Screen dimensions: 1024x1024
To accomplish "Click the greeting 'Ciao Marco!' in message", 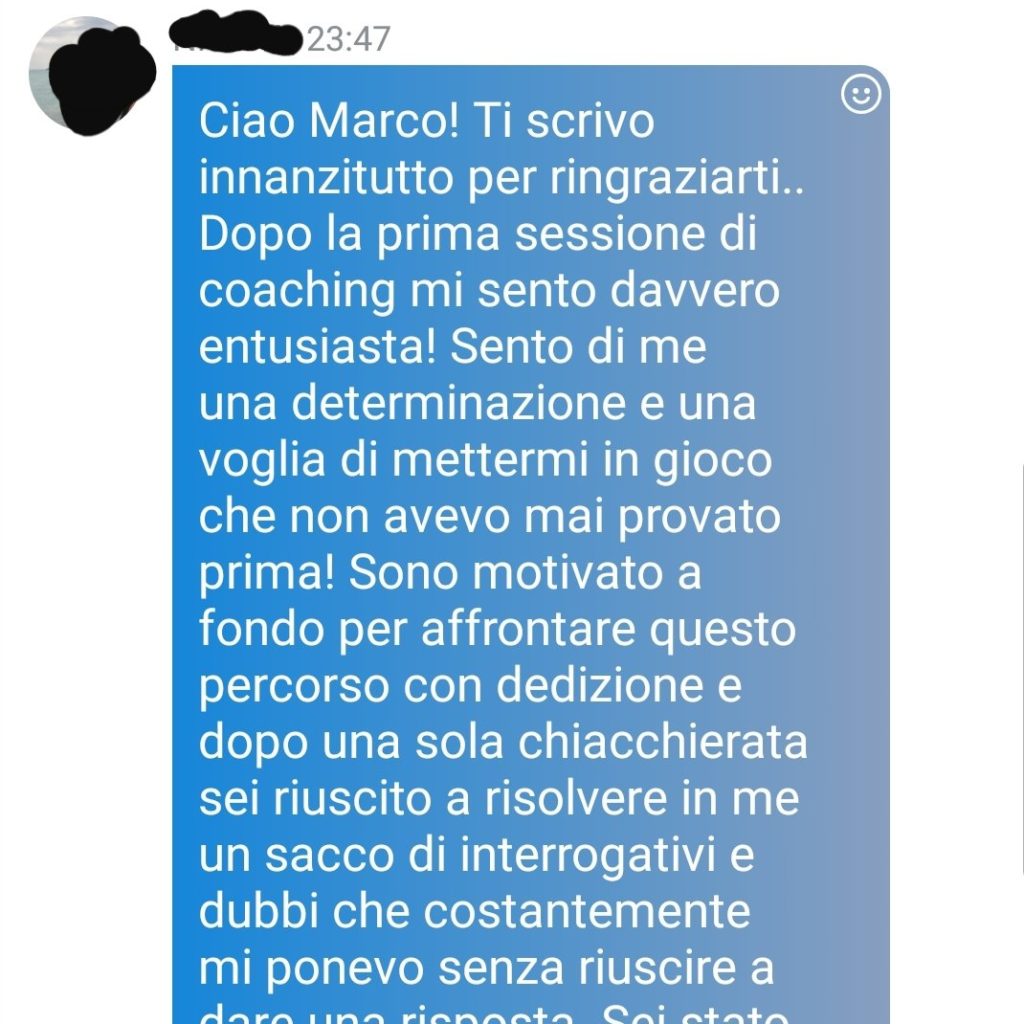I will pyautogui.click(x=329, y=121).
